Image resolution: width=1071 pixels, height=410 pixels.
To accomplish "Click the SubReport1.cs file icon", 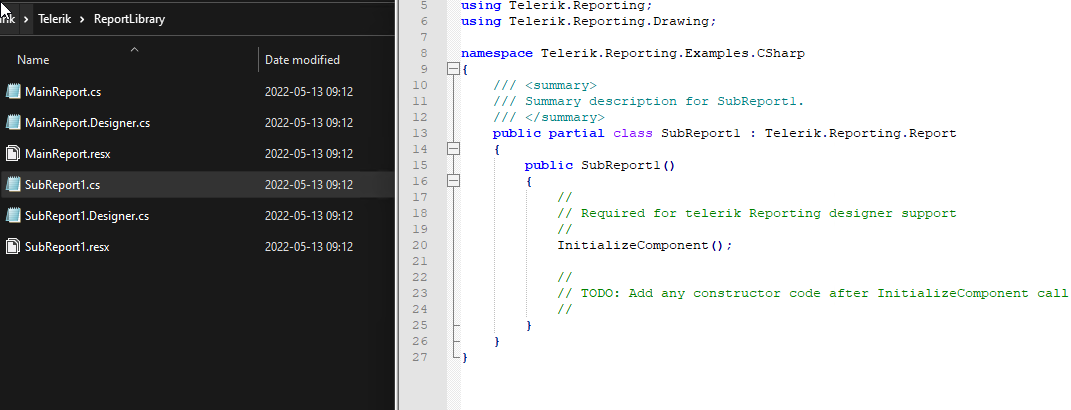I will tap(13, 185).
